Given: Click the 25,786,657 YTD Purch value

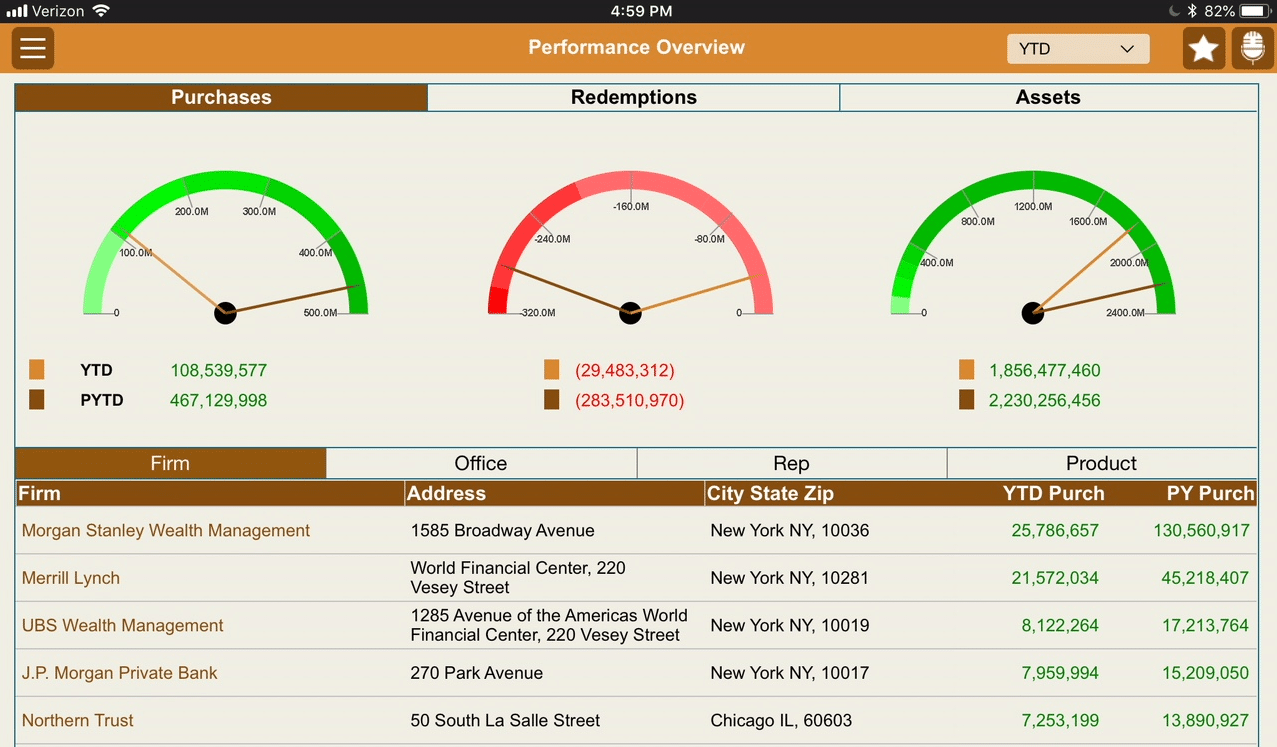Looking at the screenshot, I should 1055,530.
